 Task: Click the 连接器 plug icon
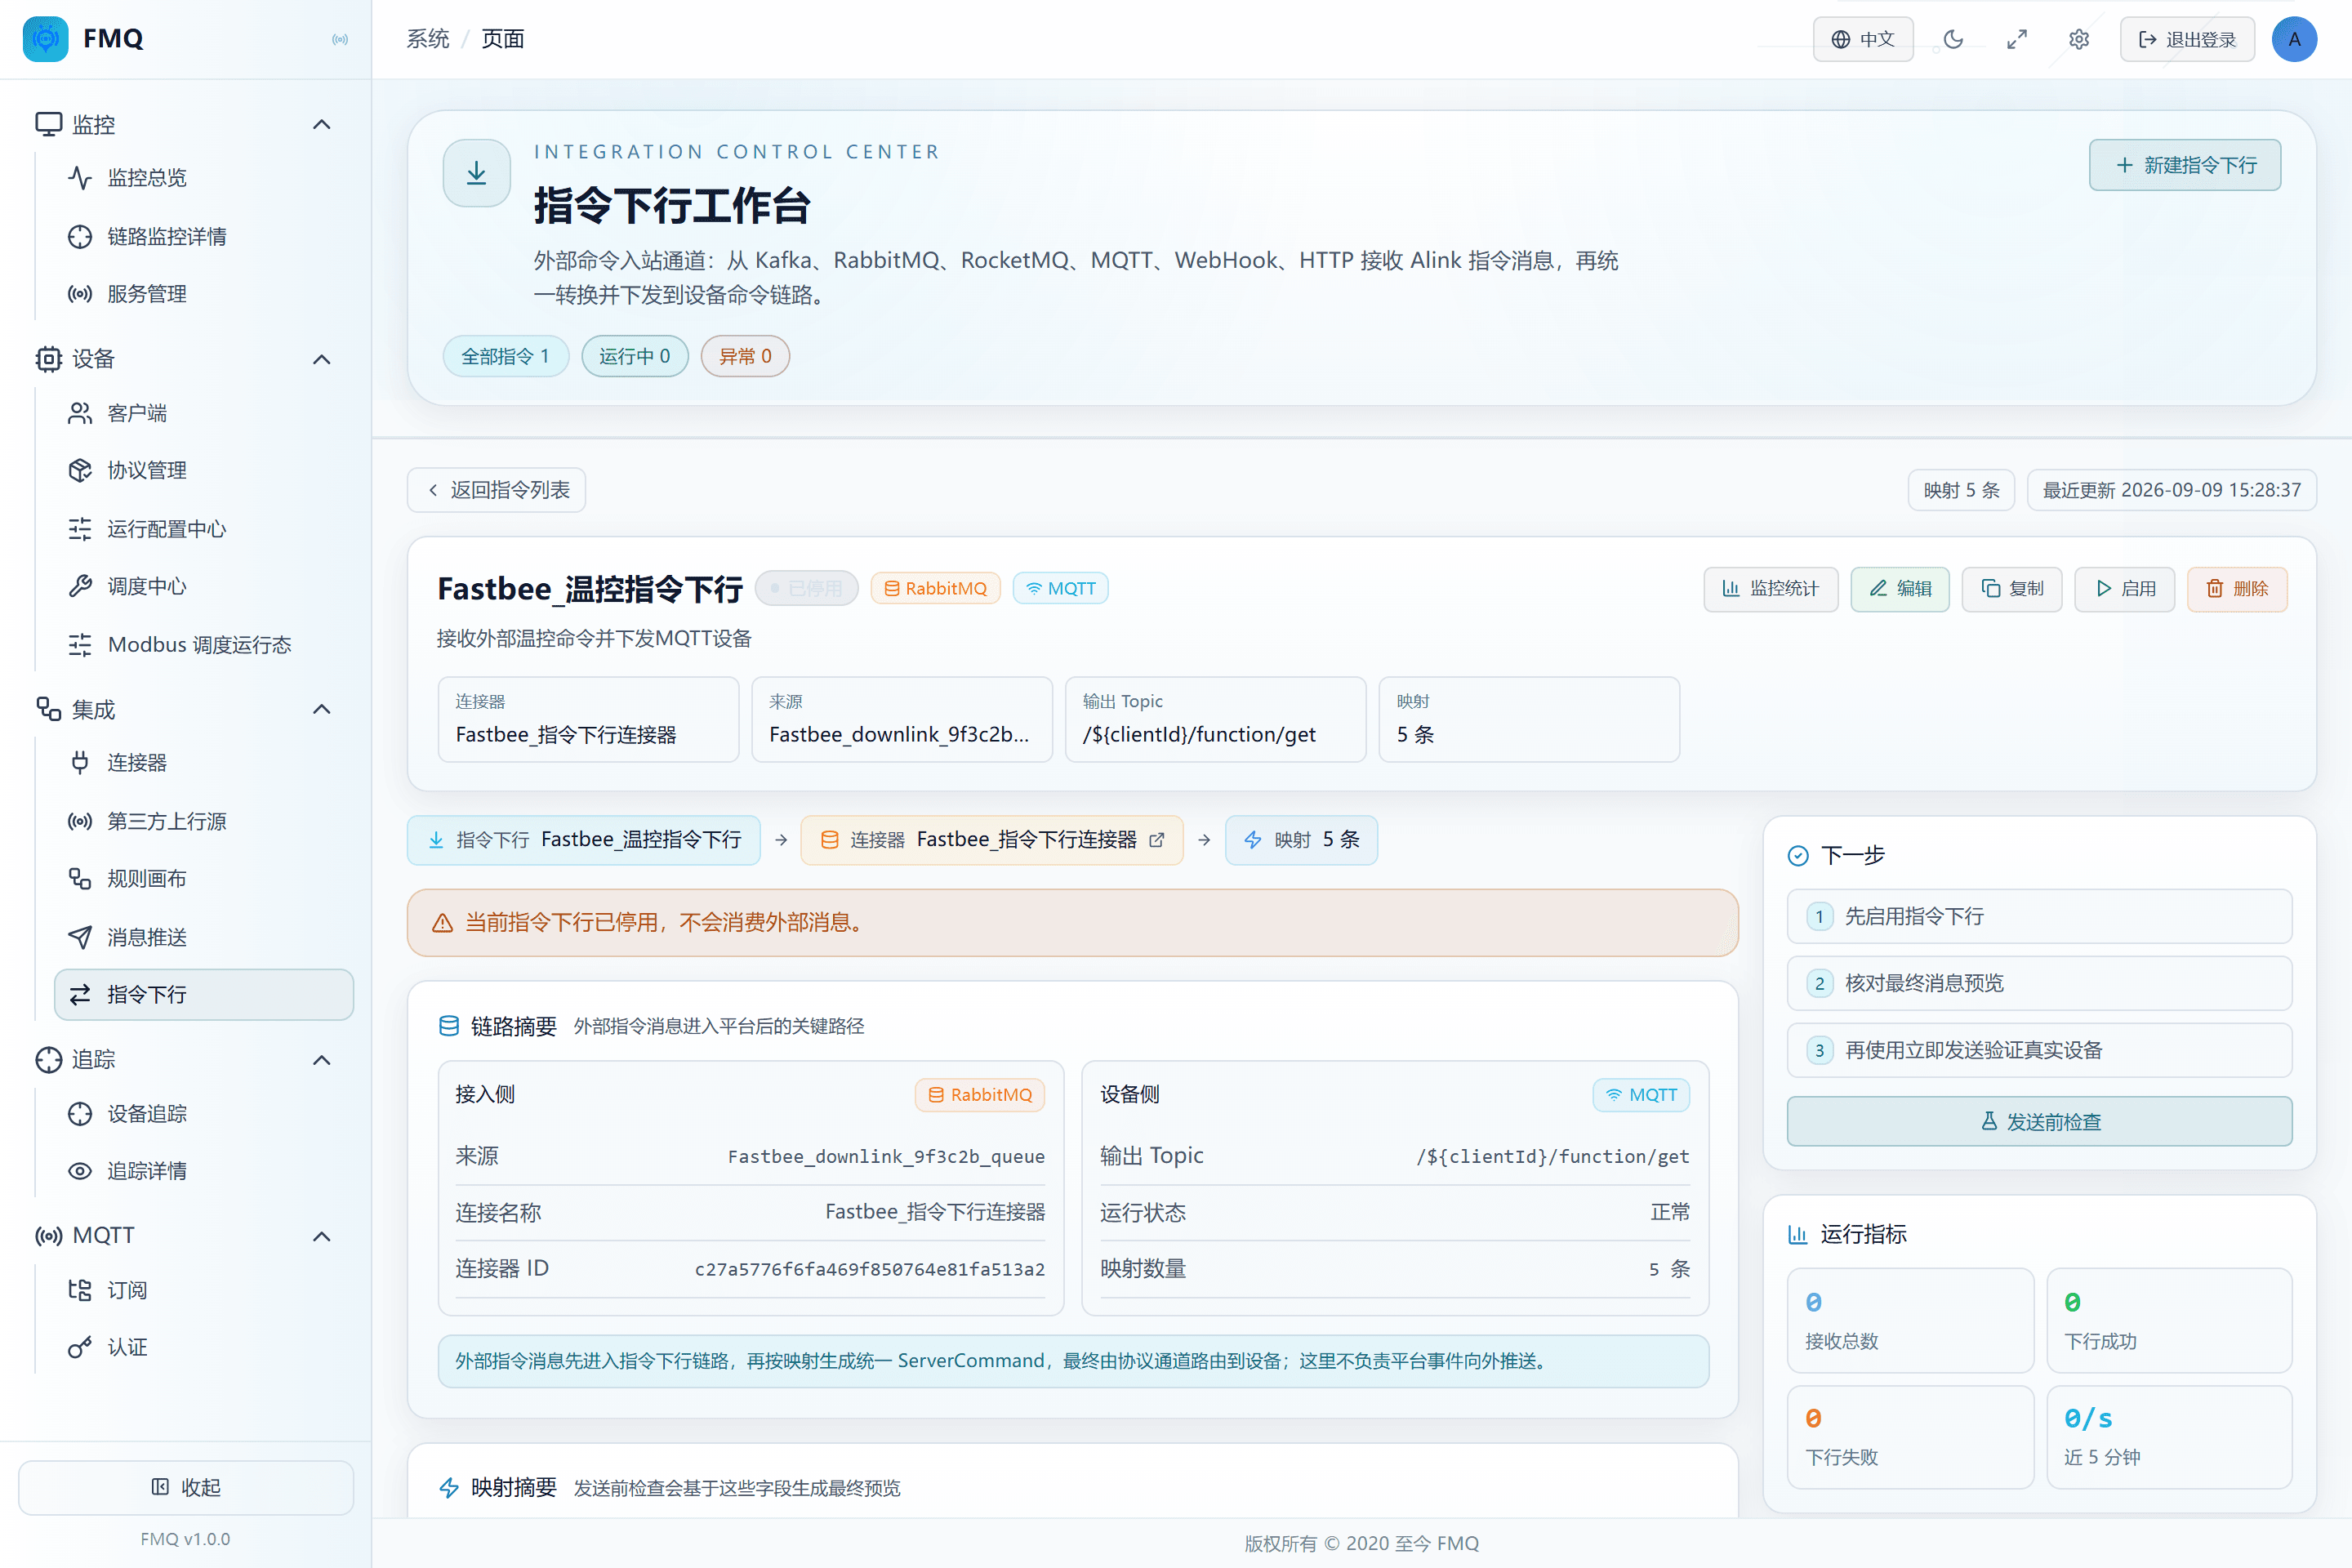(80, 763)
